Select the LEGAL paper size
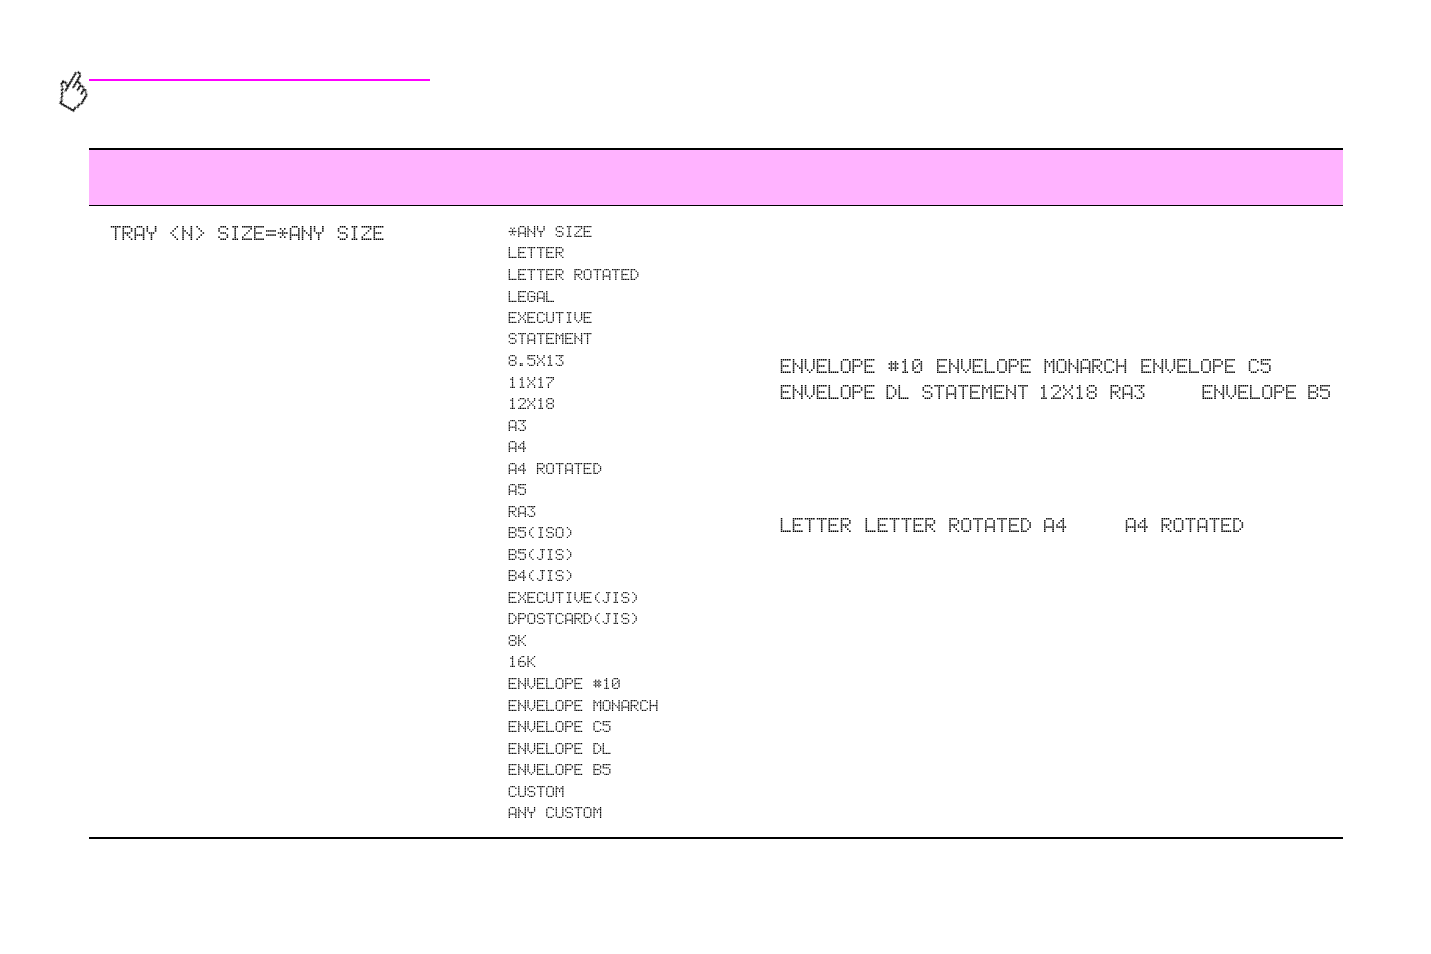This screenshot has height=954, width=1431. 530,297
